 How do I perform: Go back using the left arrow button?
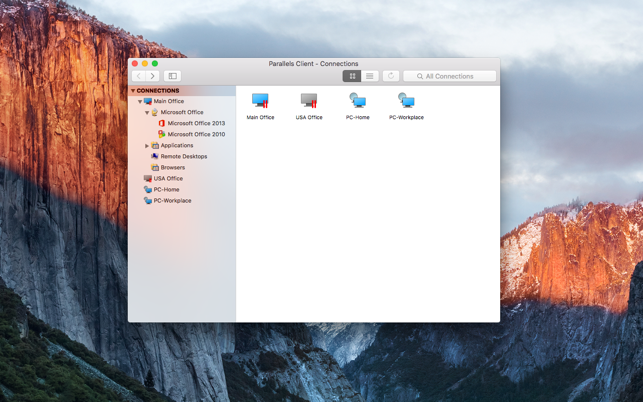[x=138, y=76]
